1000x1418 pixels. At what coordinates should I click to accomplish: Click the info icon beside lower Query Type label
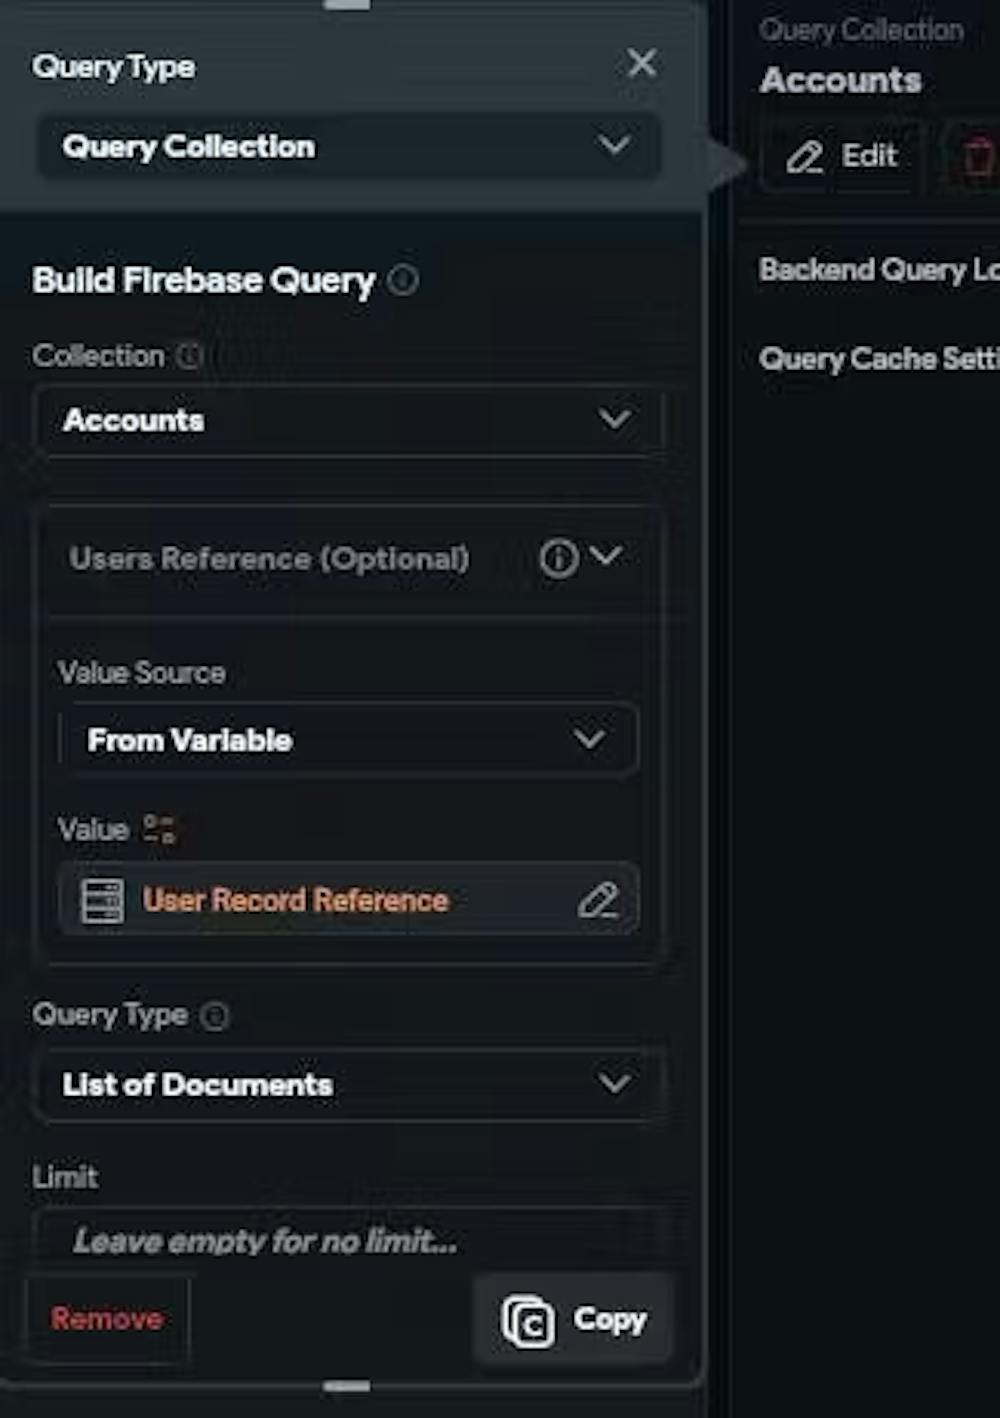(215, 1016)
